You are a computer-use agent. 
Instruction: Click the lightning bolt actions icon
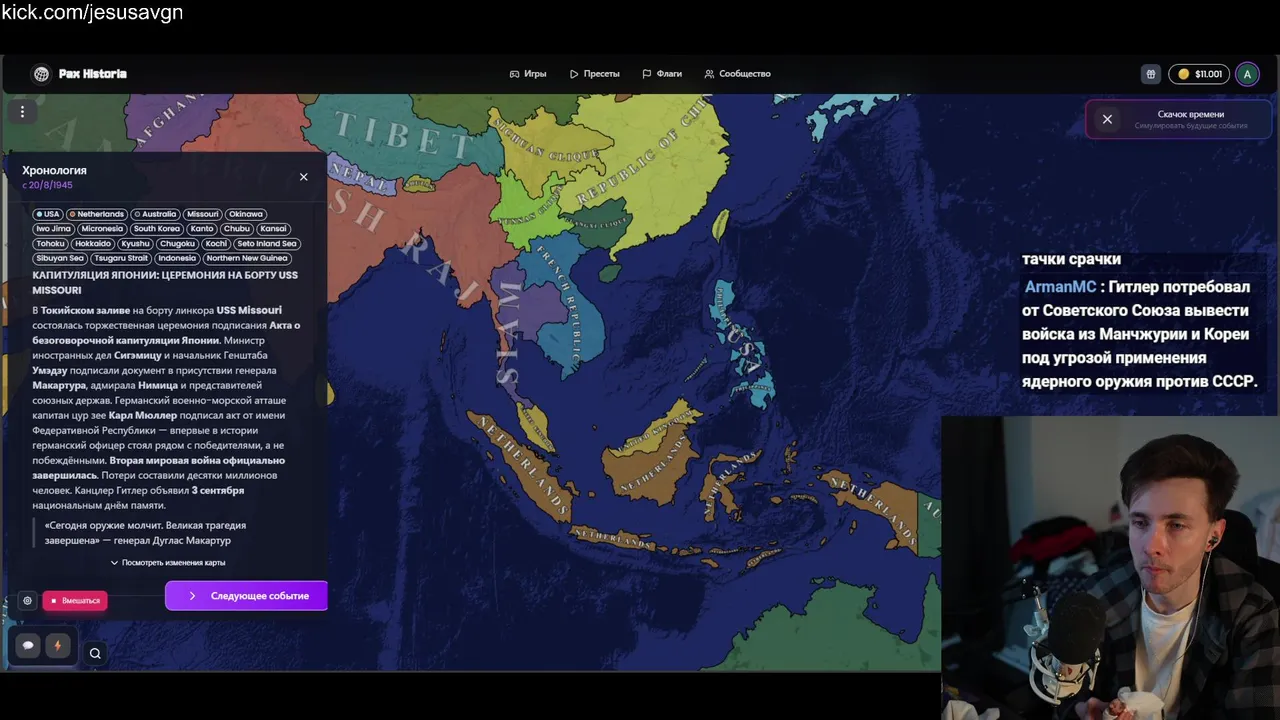tap(57, 646)
